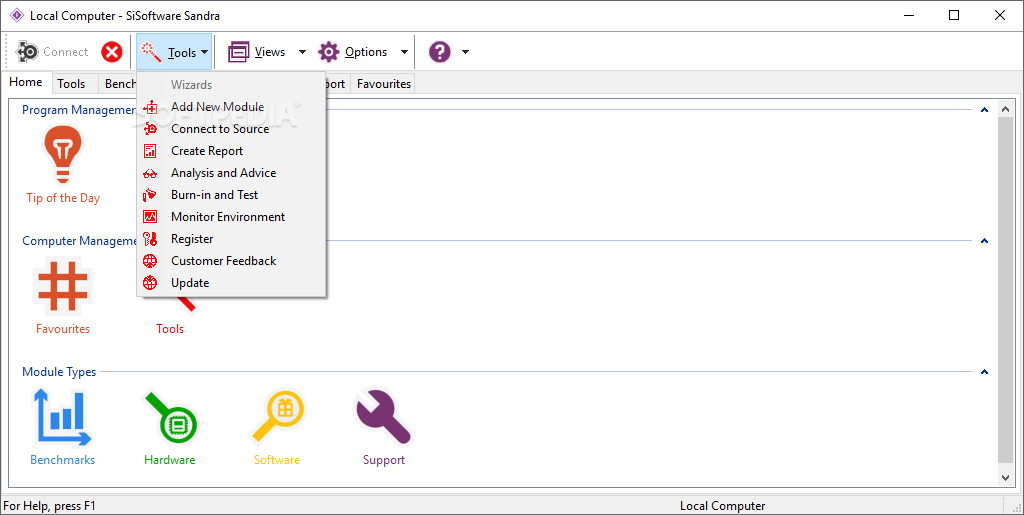Click the Register thermometer icon
The height and width of the screenshot is (515, 1024).
(x=150, y=239)
